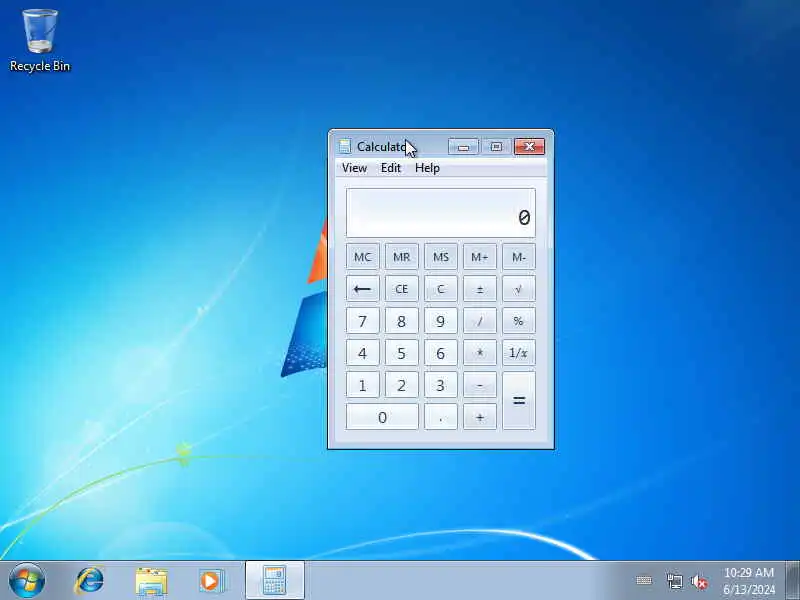The height and width of the screenshot is (600, 800).
Task: Toggle sign with the ± button
Action: (480, 289)
